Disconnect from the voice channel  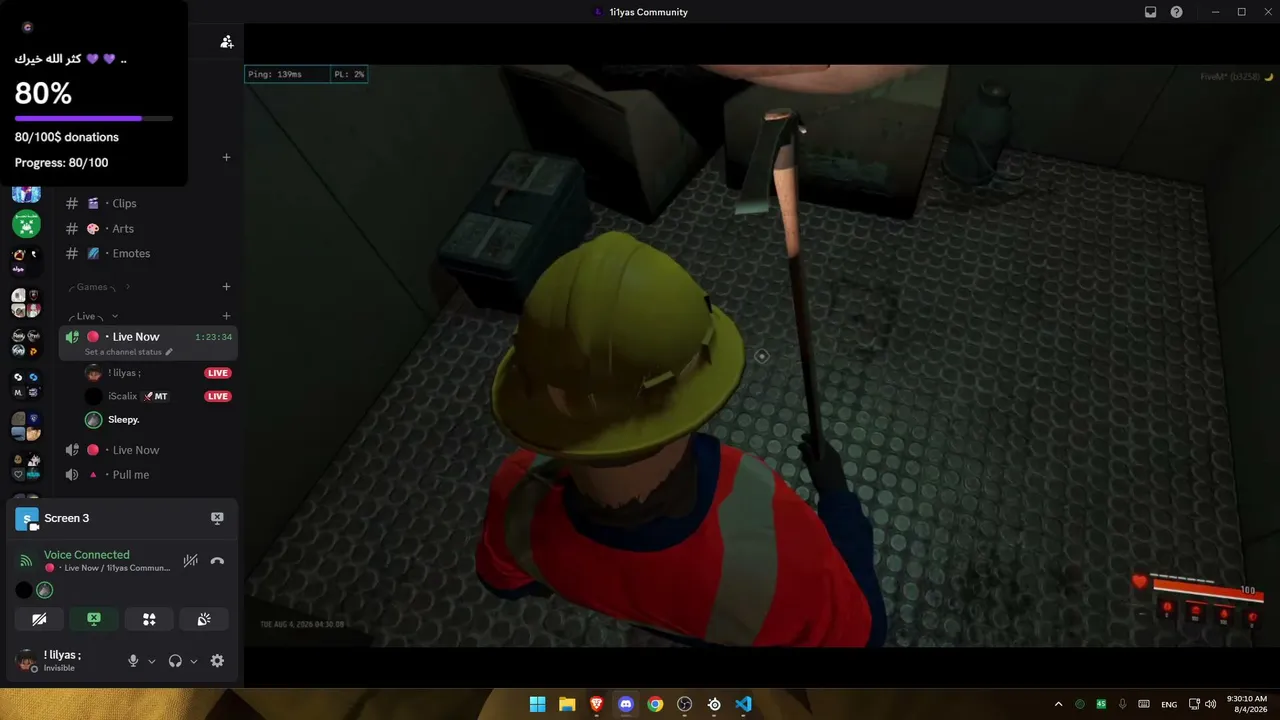point(217,561)
